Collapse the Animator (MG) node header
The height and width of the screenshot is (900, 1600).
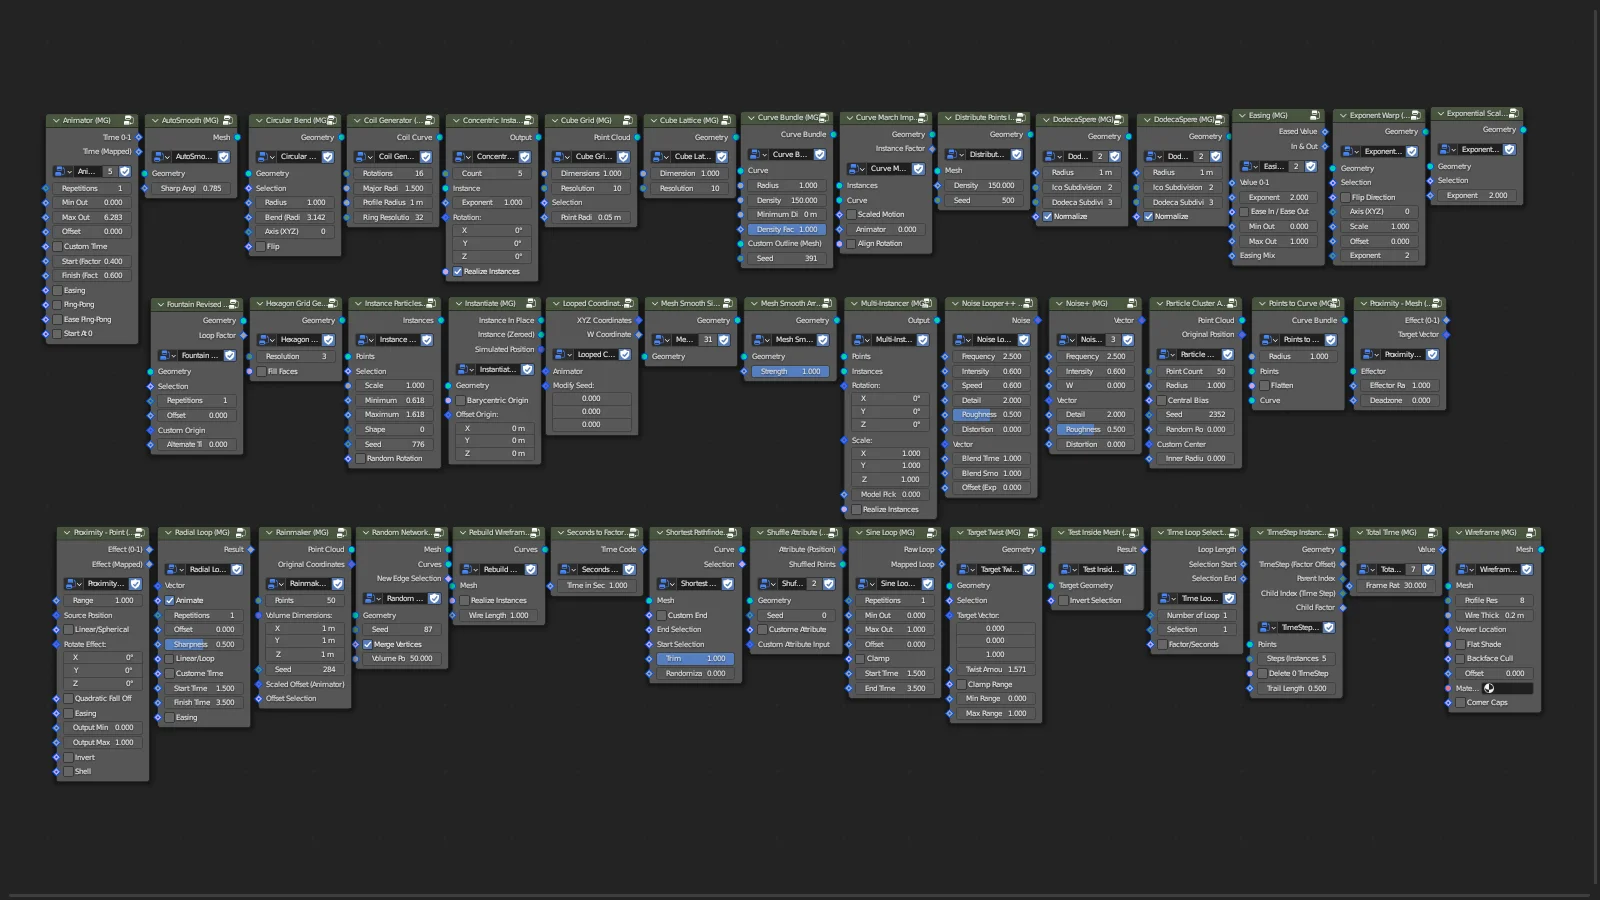pos(56,121)
